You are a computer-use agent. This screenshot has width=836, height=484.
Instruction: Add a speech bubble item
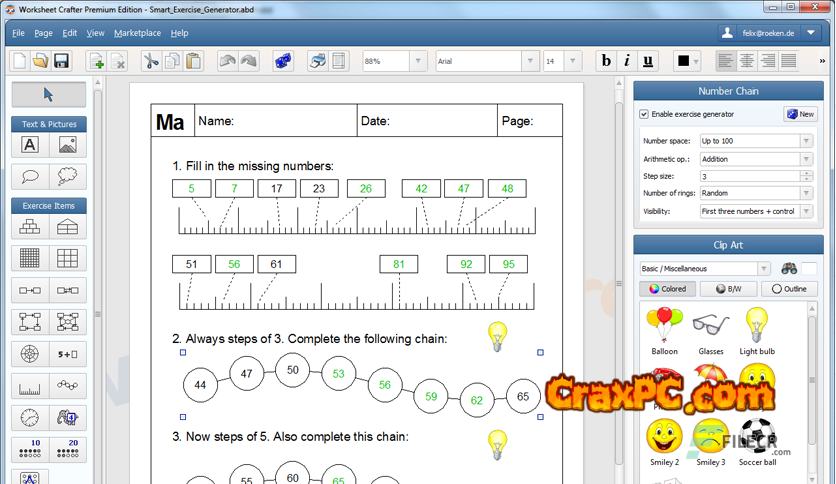[30, 176]
